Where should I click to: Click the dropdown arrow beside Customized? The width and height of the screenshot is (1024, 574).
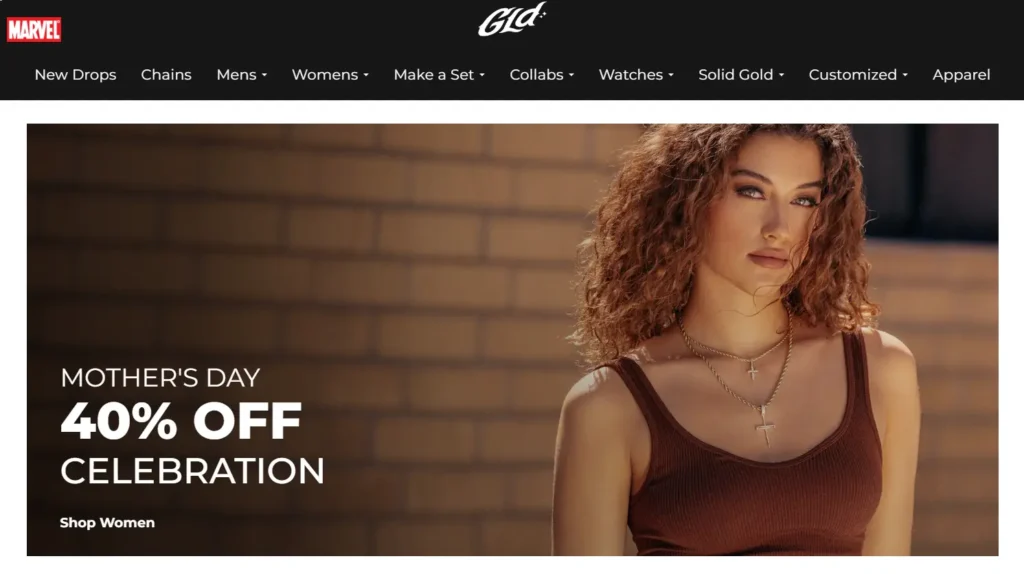pyautogui.click(x=904, y=75)
